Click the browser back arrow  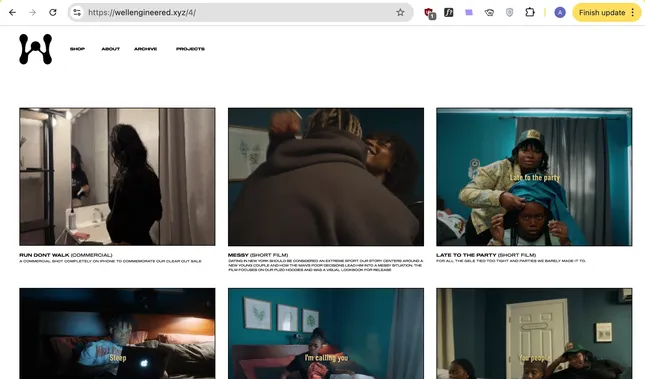(12, 12)
